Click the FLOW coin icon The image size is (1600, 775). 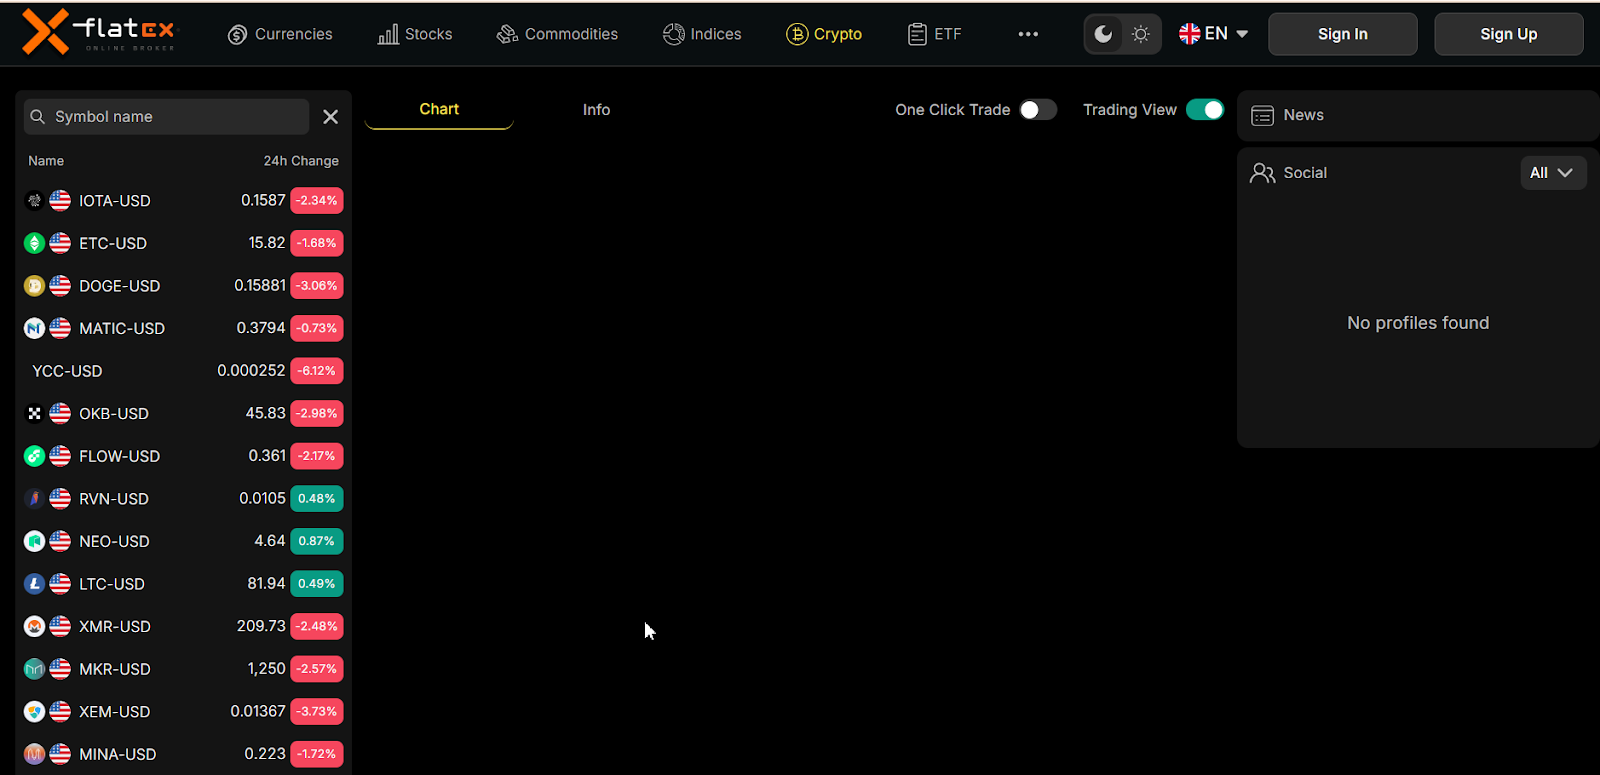pyautogui.click(x=34, y=456)
